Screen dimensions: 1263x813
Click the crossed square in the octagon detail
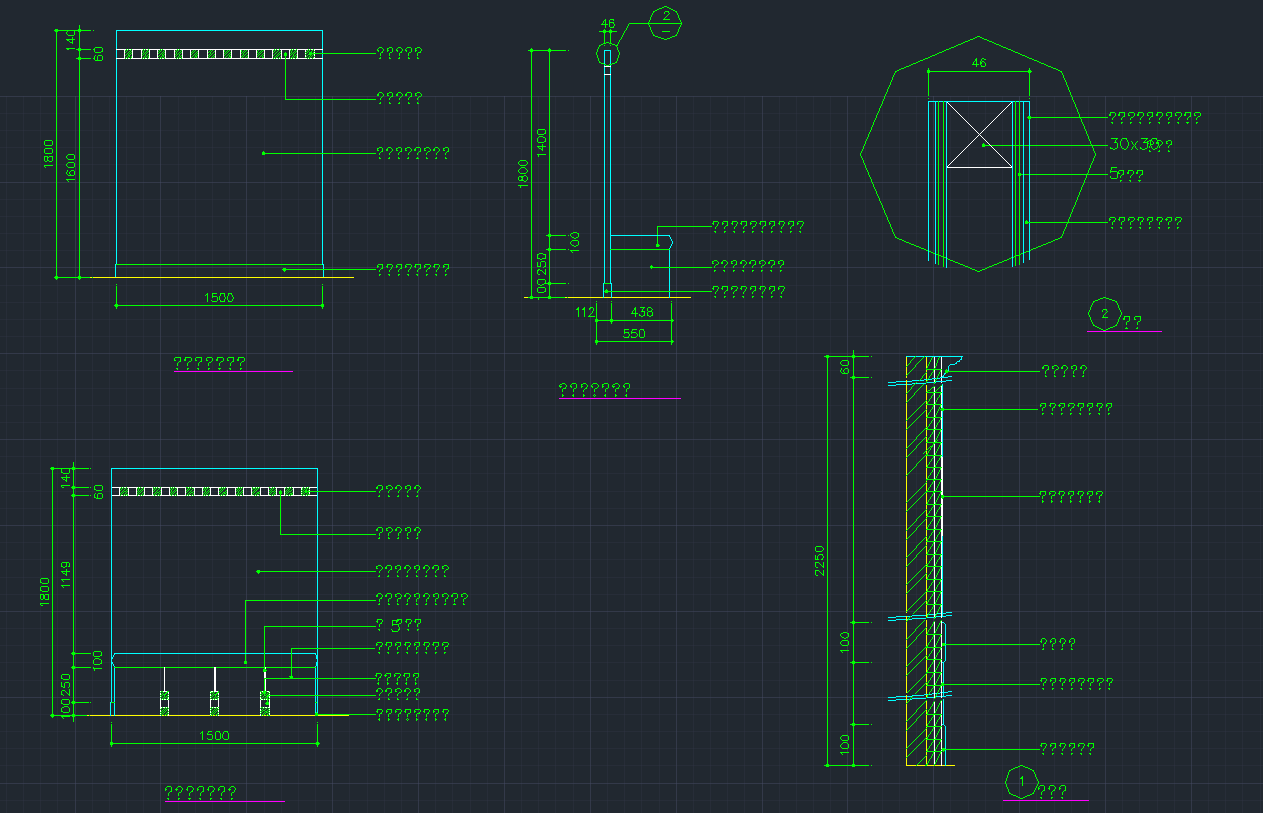(981, 134)
